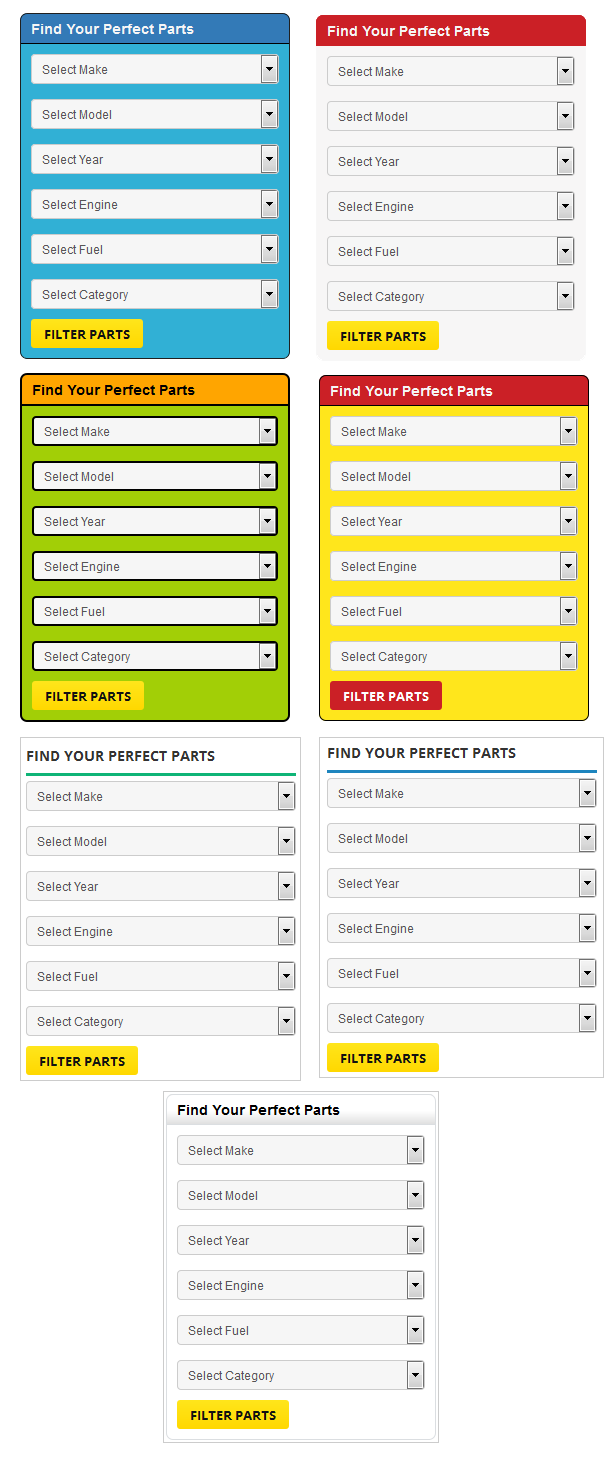
Task: Click FILTER PARTS in blue-underlined white panel
Action: (383, 1058)
